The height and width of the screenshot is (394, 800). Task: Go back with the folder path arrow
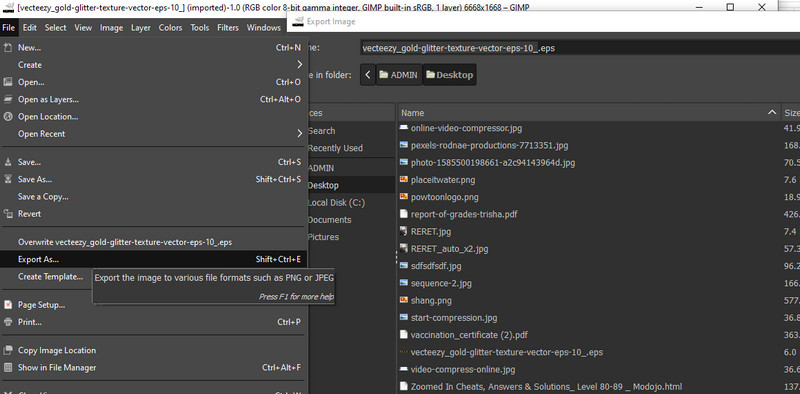click(368, 75)
